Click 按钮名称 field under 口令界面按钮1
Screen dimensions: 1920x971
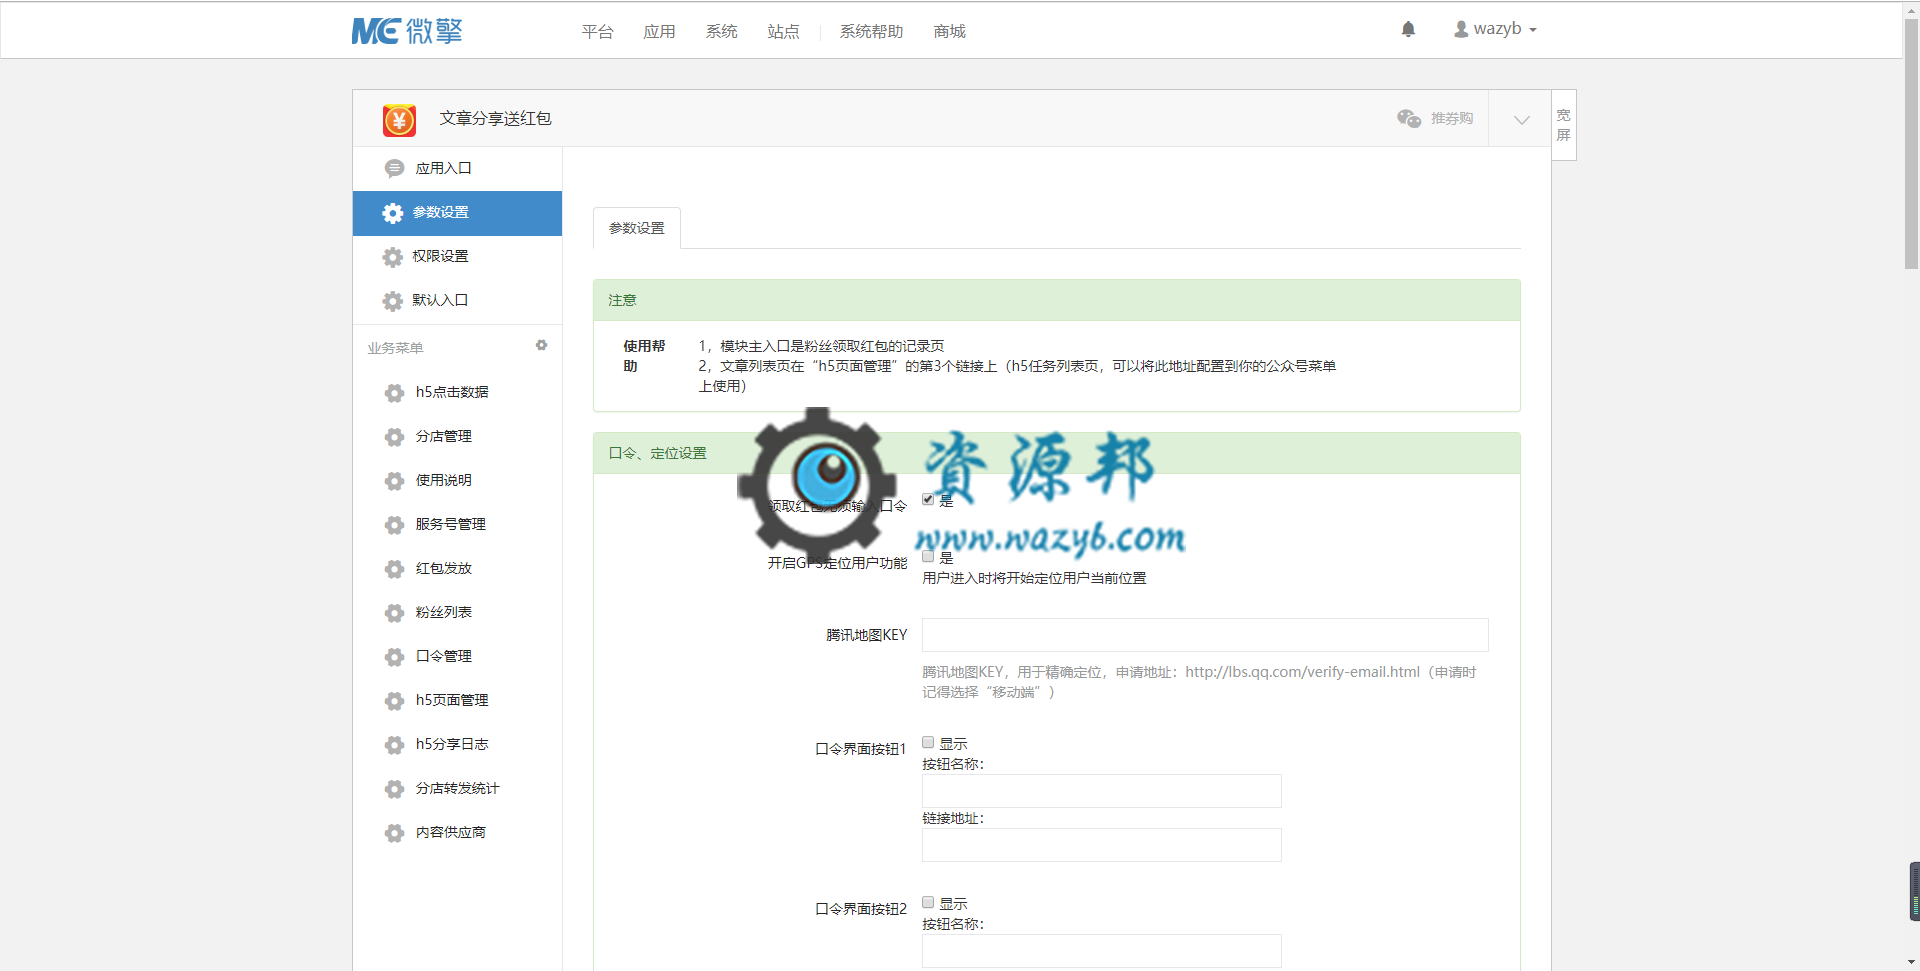pos(1101,791)
